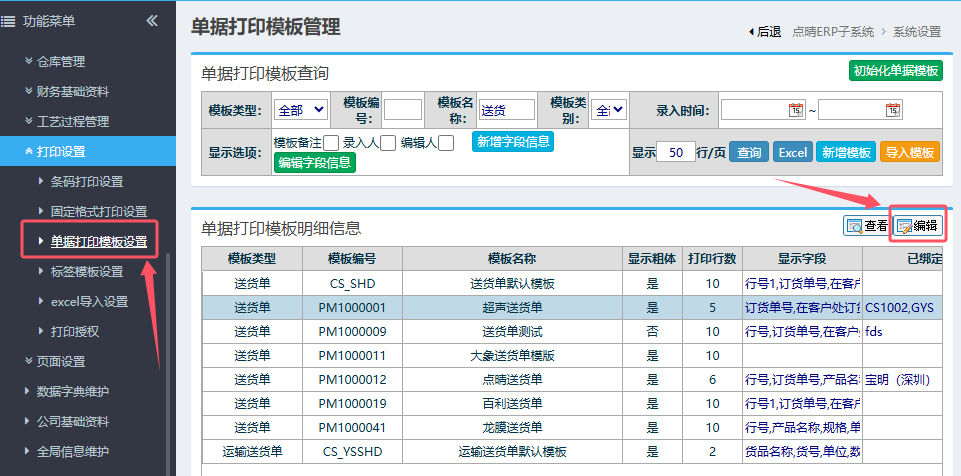Click the 查看 view icon button
Viewport: 961px width, 476px height.
click(866, 226)
